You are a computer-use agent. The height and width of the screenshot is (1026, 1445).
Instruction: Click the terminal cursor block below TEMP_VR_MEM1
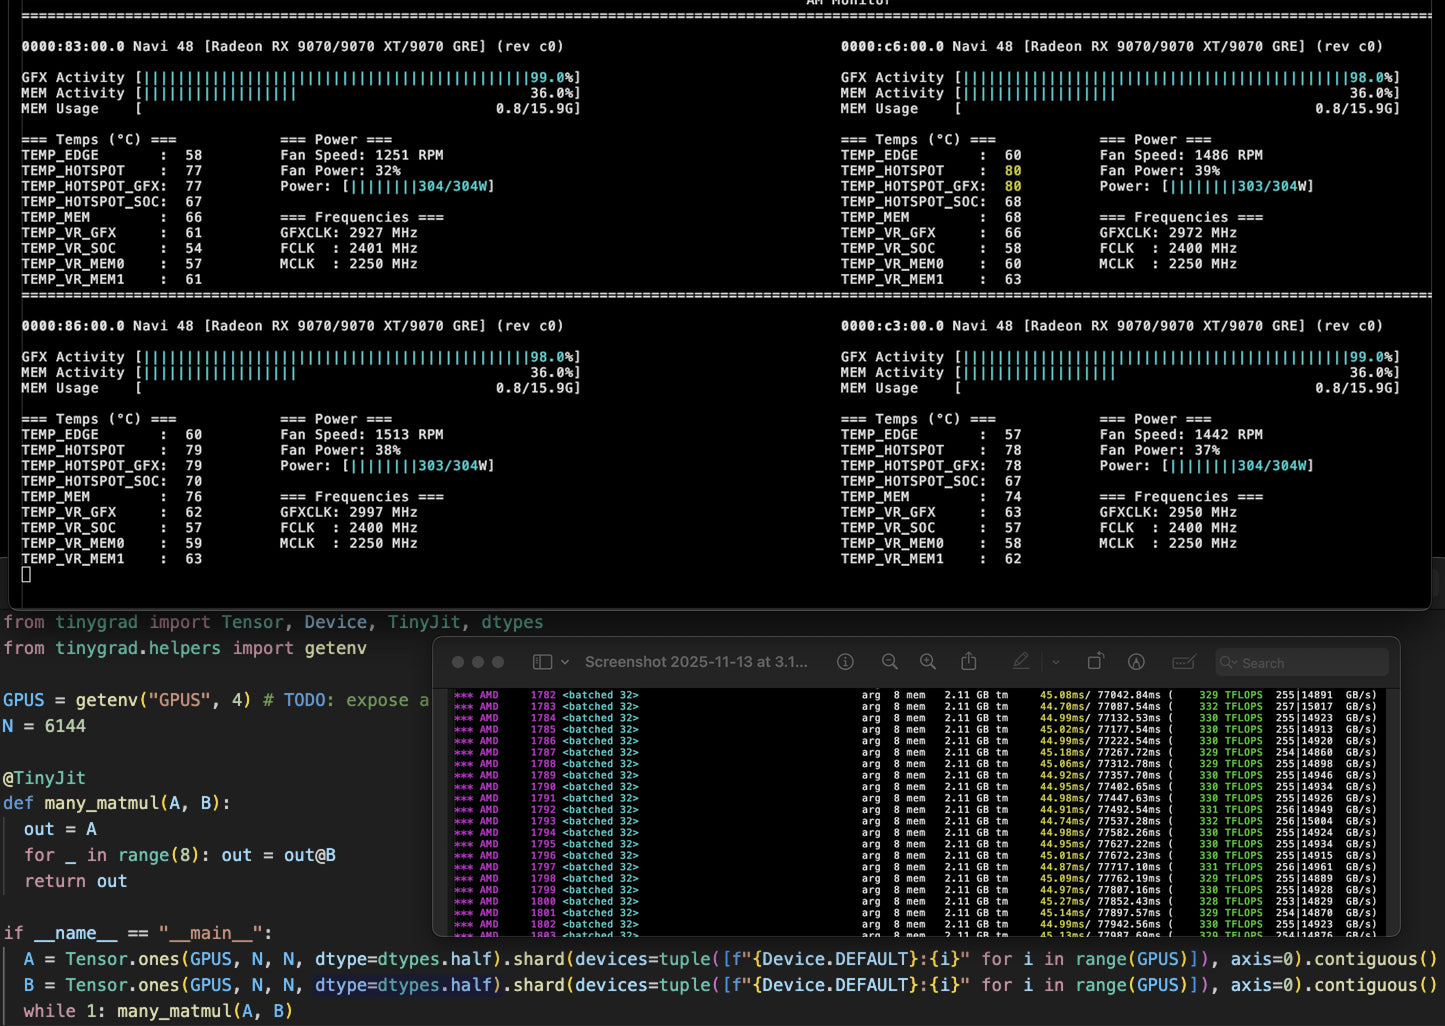click(x=26, y=574)
